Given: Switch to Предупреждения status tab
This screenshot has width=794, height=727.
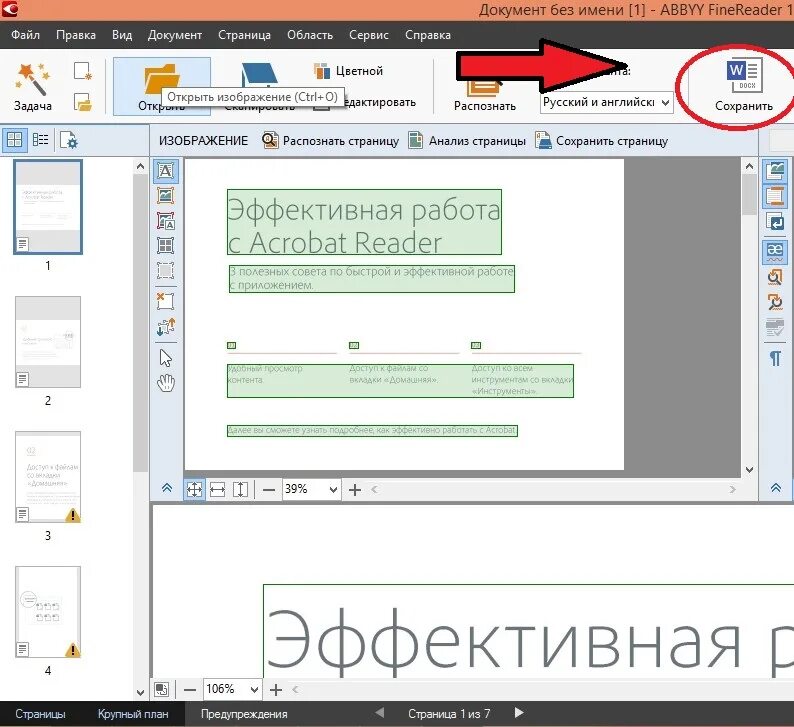Looking at the screenshot, I should [x=244, y=714].
